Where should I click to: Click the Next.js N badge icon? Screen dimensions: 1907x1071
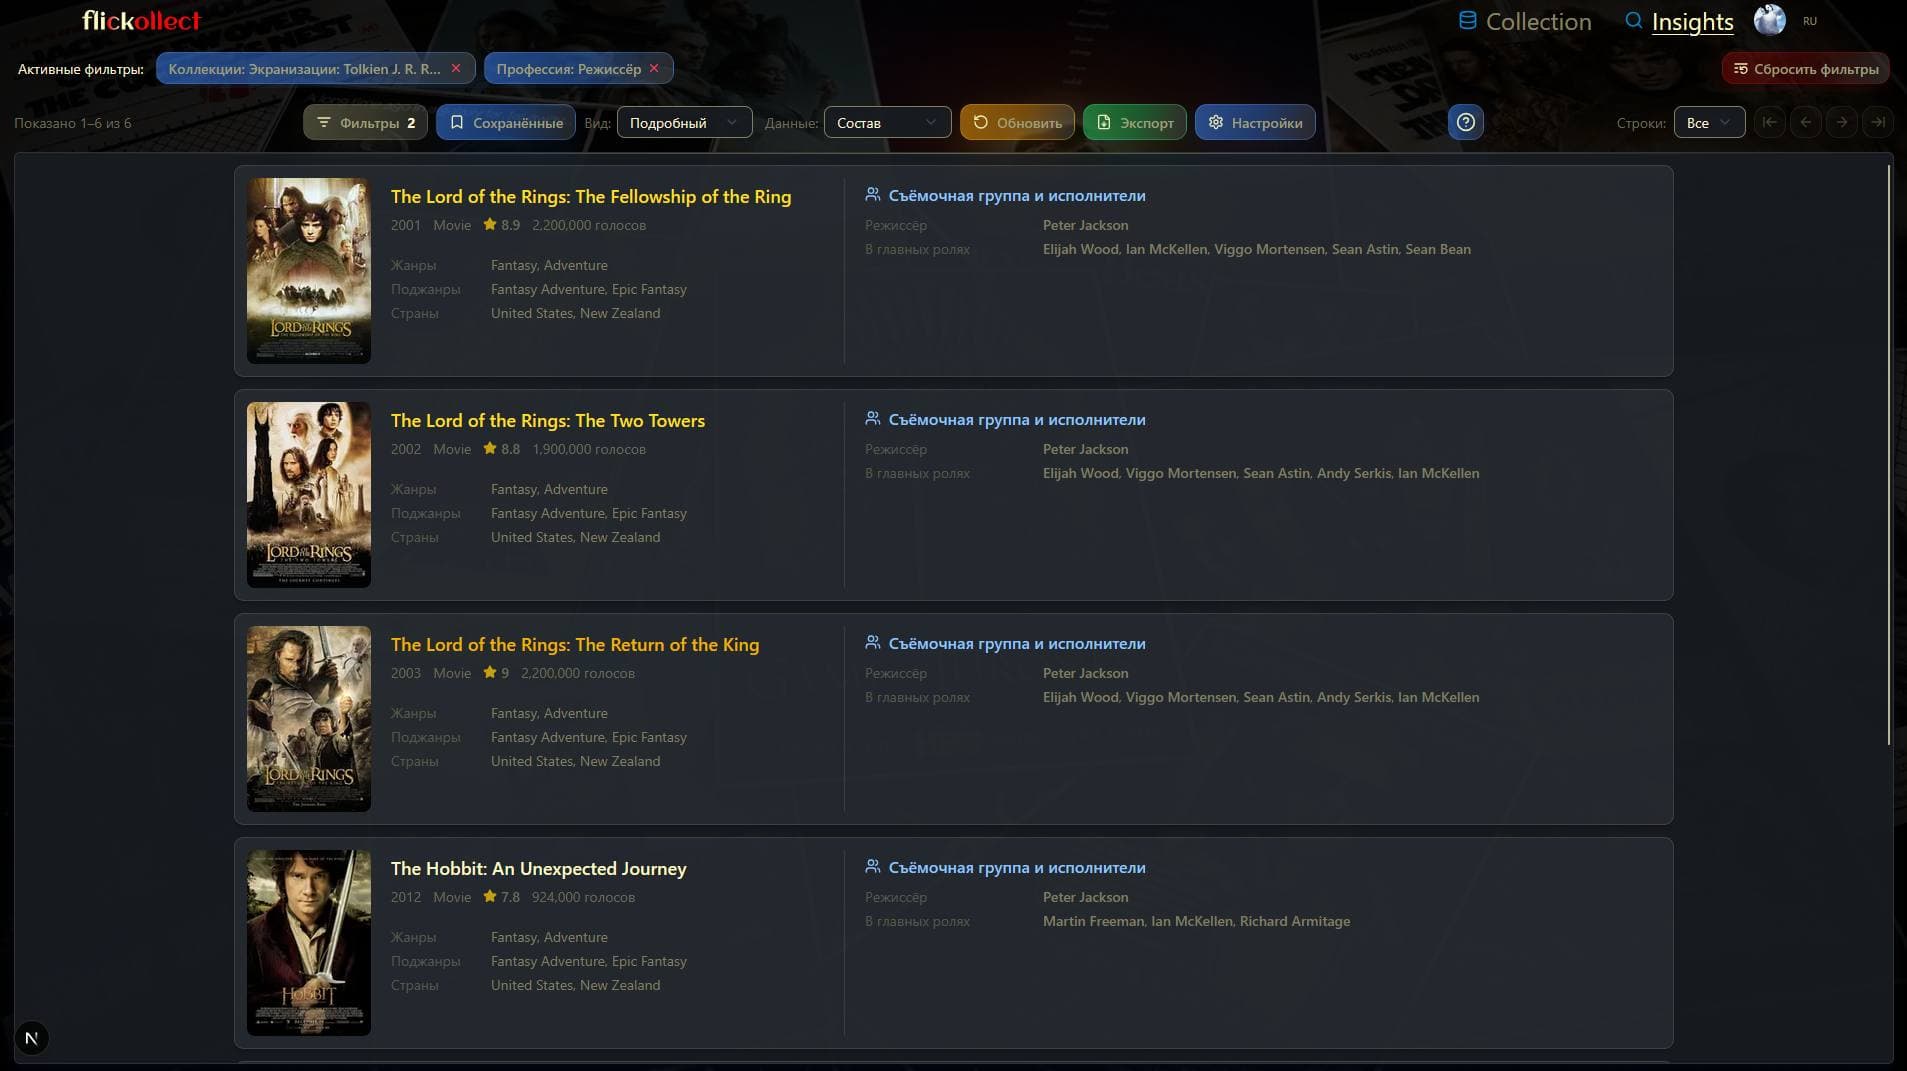coord(32,1038)
